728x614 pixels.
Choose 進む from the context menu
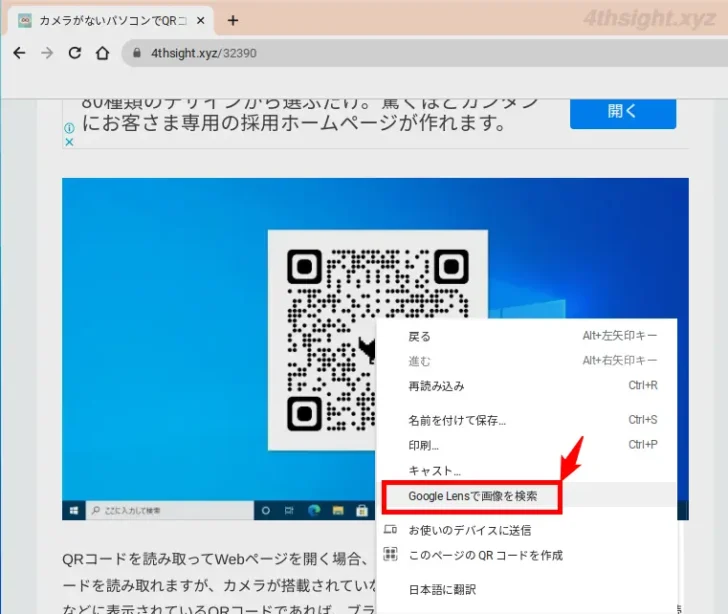click(526, 361)
